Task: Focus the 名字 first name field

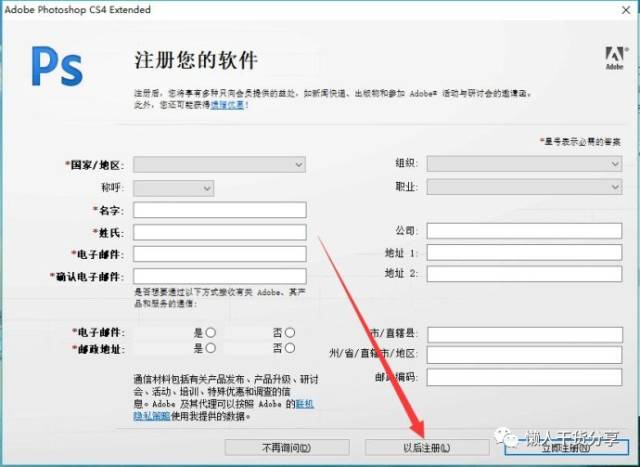Action: pyautogui.click(x=219, y=210)
